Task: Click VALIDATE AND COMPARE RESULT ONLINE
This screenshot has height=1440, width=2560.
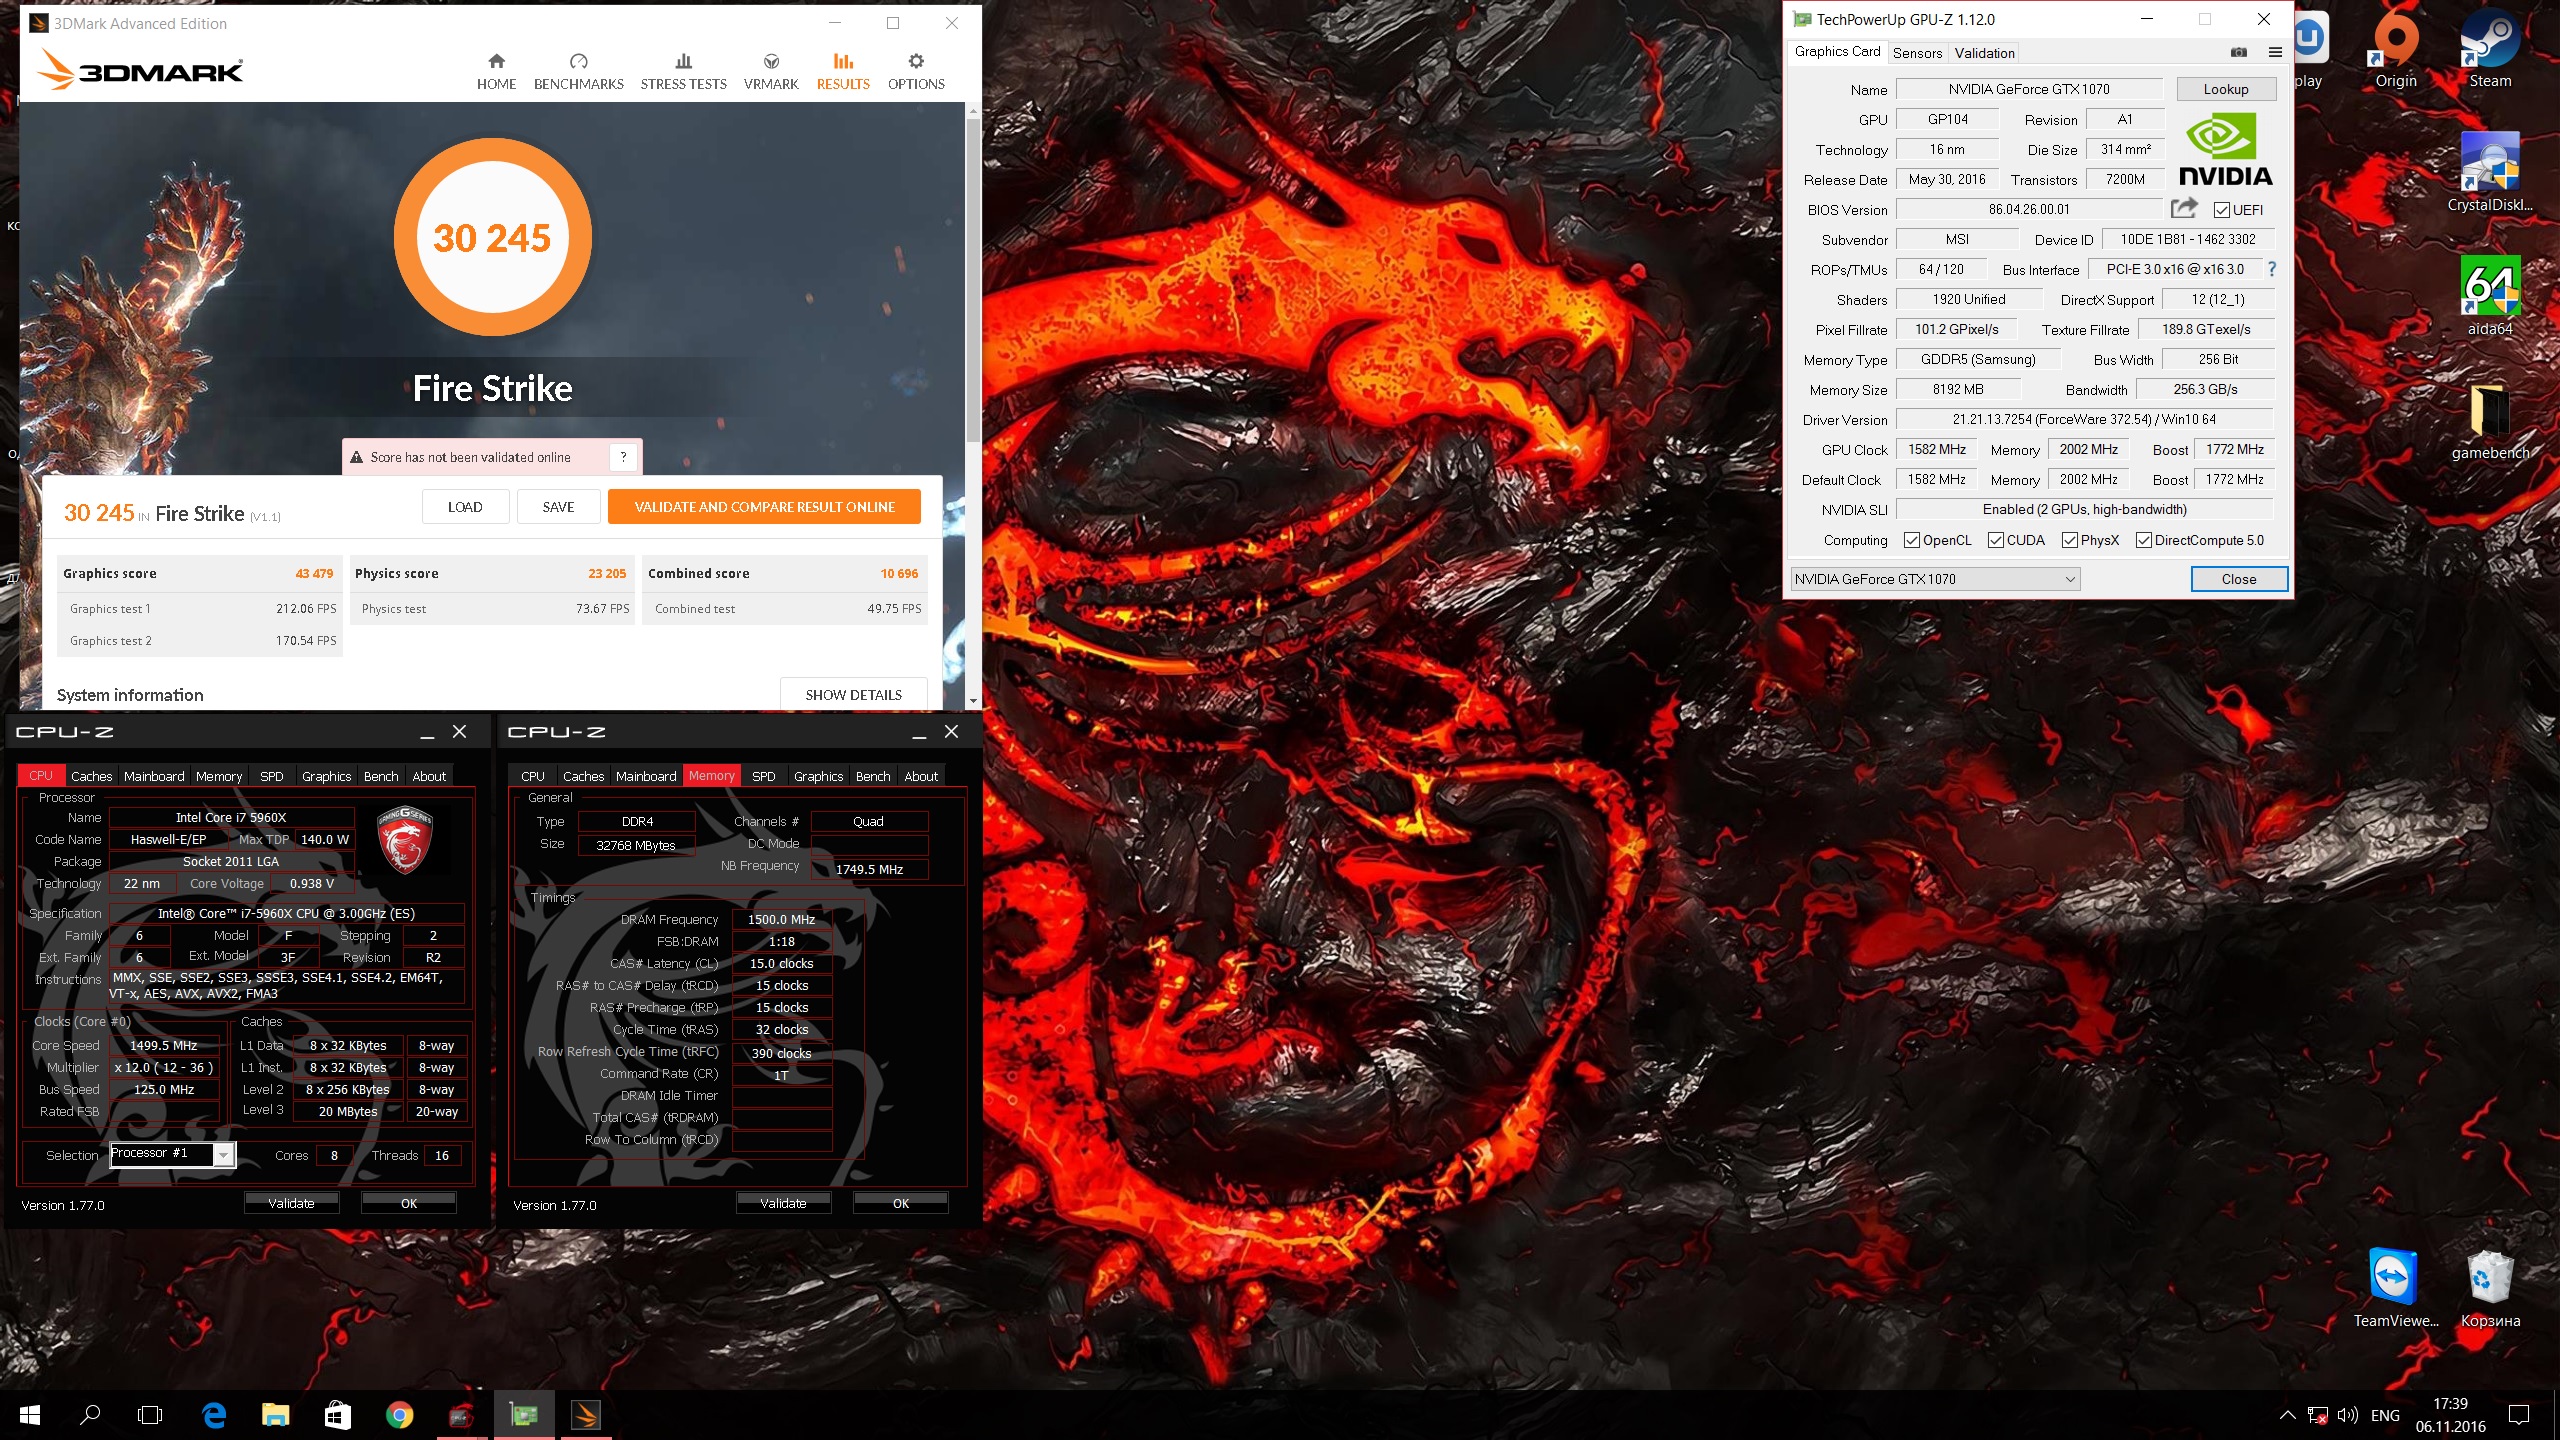Action: (764, 507)
